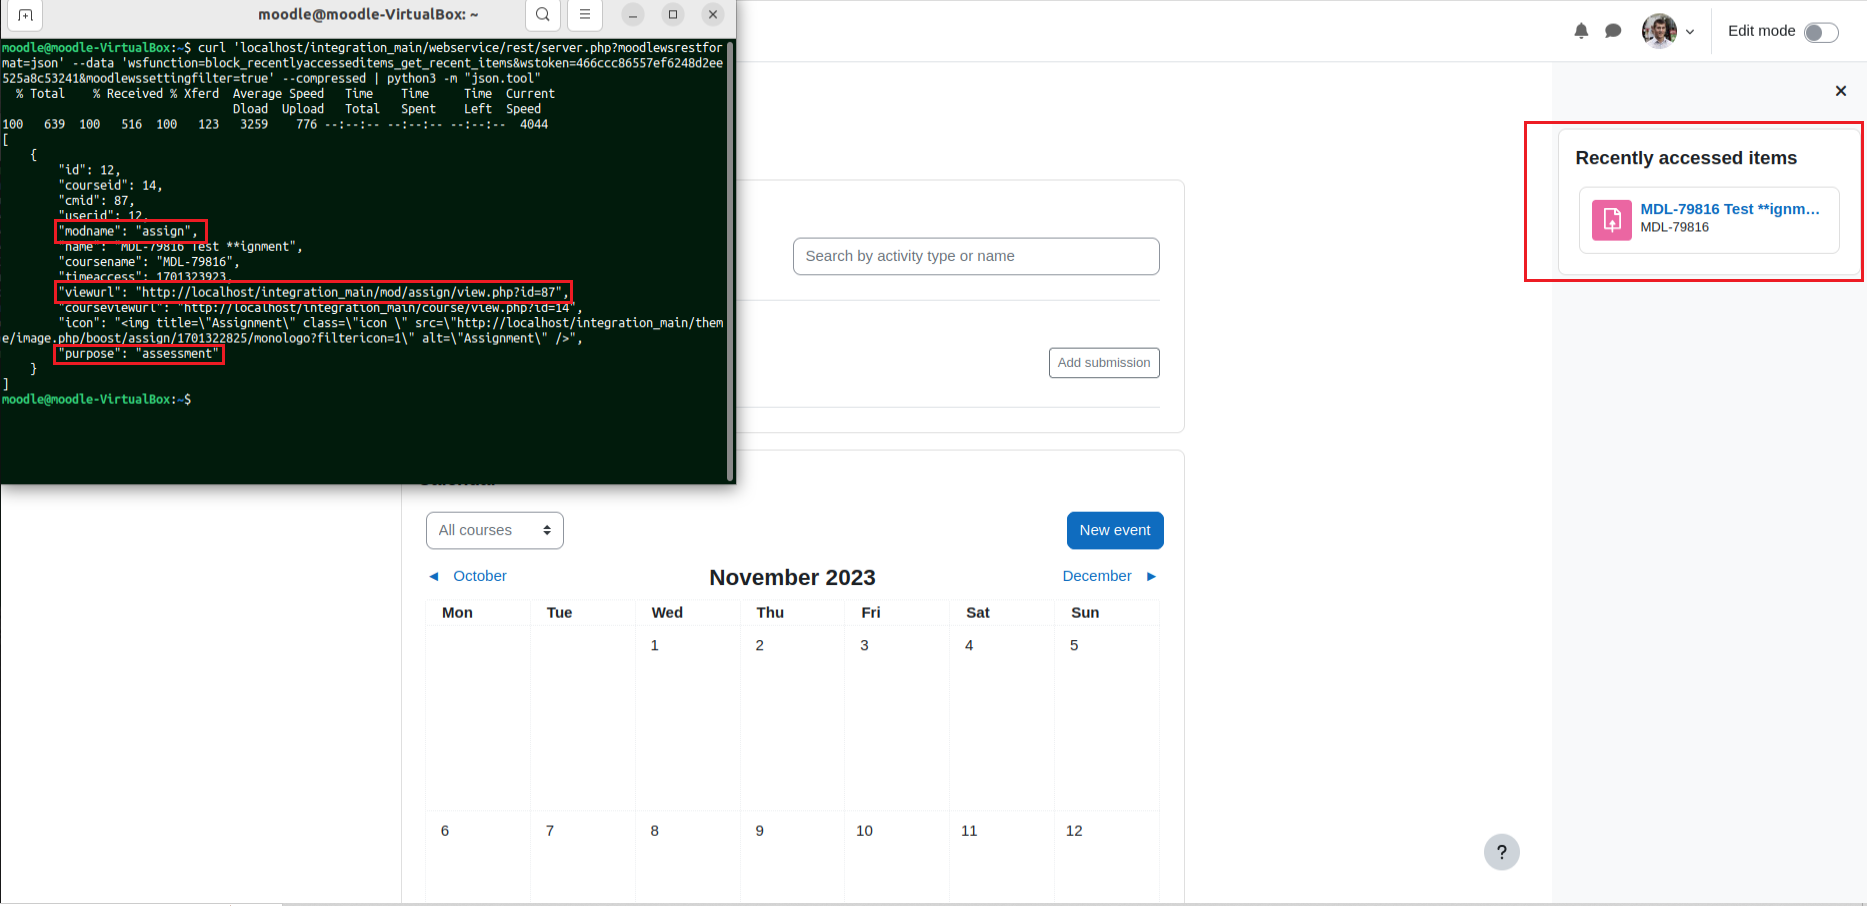1867x906 pixels.
Task: Open the notifications bell icon
Action: coord(1581,31)
